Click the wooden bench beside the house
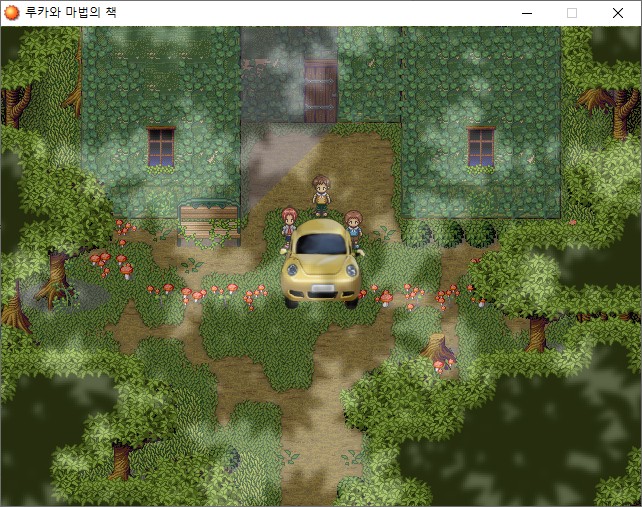 [209, 223]
